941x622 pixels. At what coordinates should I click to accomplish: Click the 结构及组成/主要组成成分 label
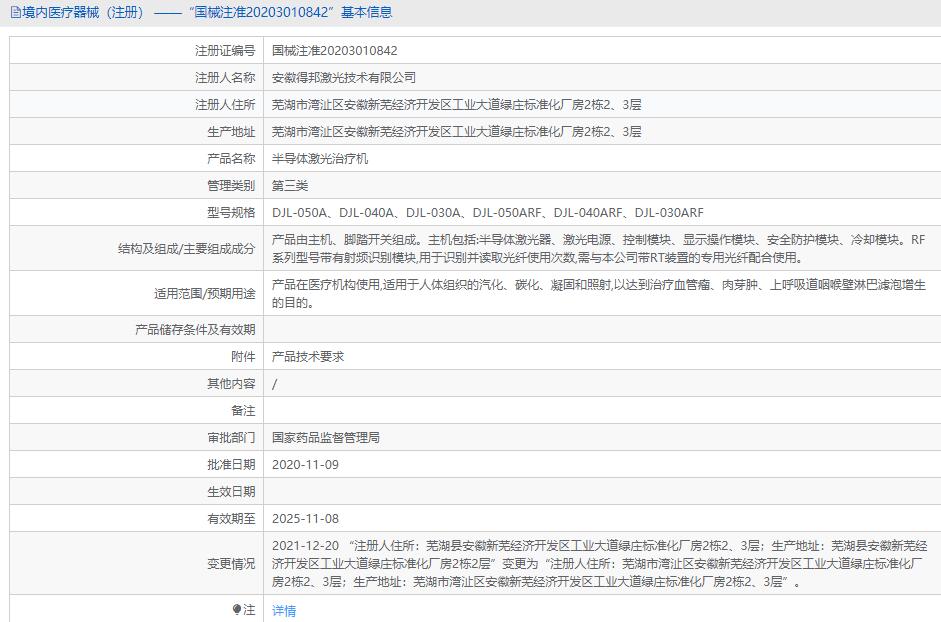tap(187, 249)
